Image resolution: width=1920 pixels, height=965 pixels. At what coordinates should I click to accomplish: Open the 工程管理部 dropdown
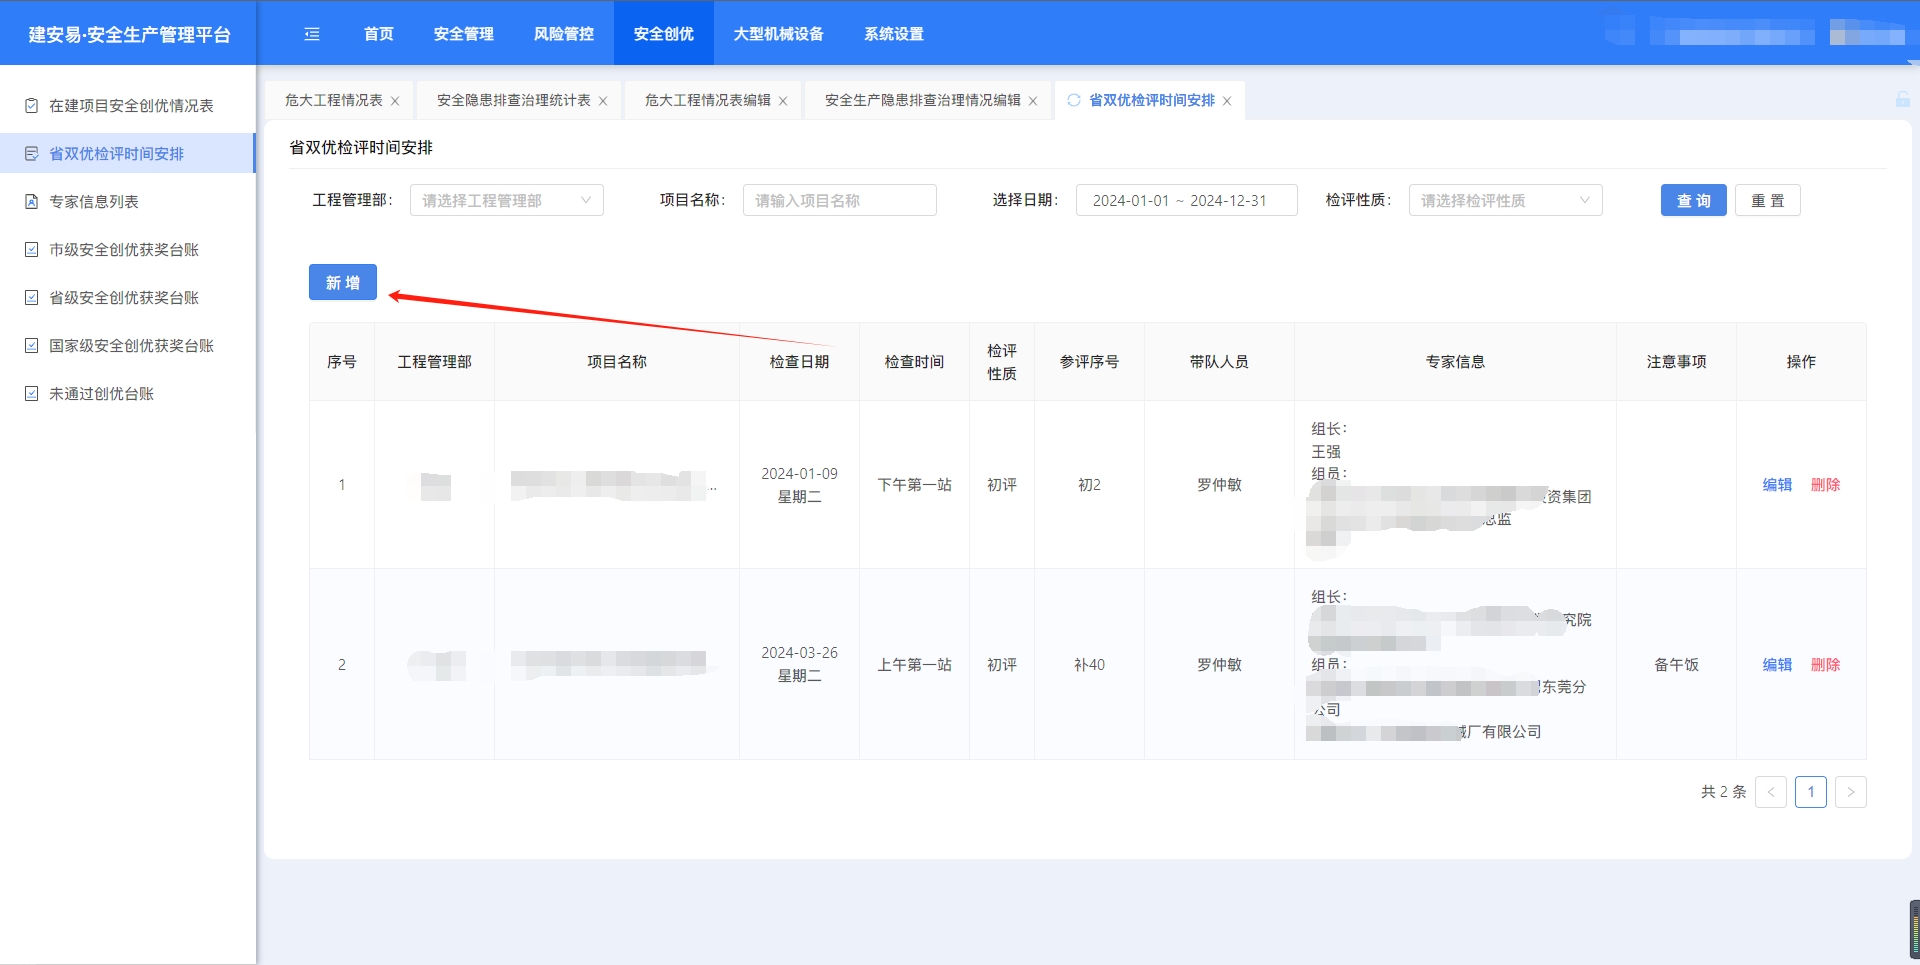coord(506,200)
